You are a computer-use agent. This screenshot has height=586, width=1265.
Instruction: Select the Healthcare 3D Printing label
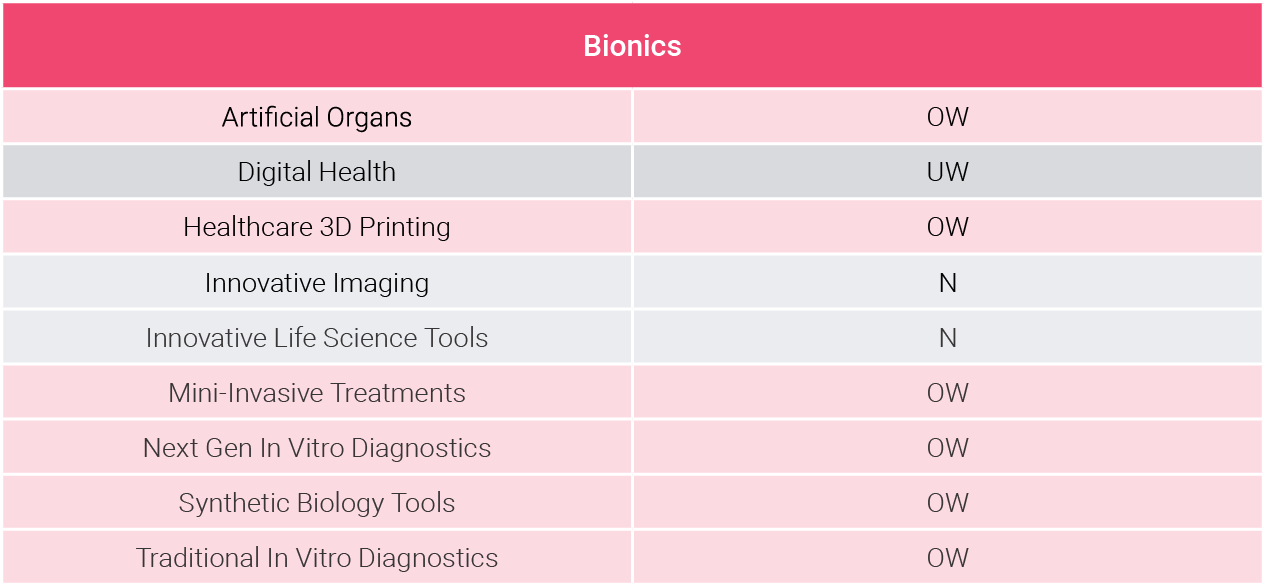click(x=317, y=227)
